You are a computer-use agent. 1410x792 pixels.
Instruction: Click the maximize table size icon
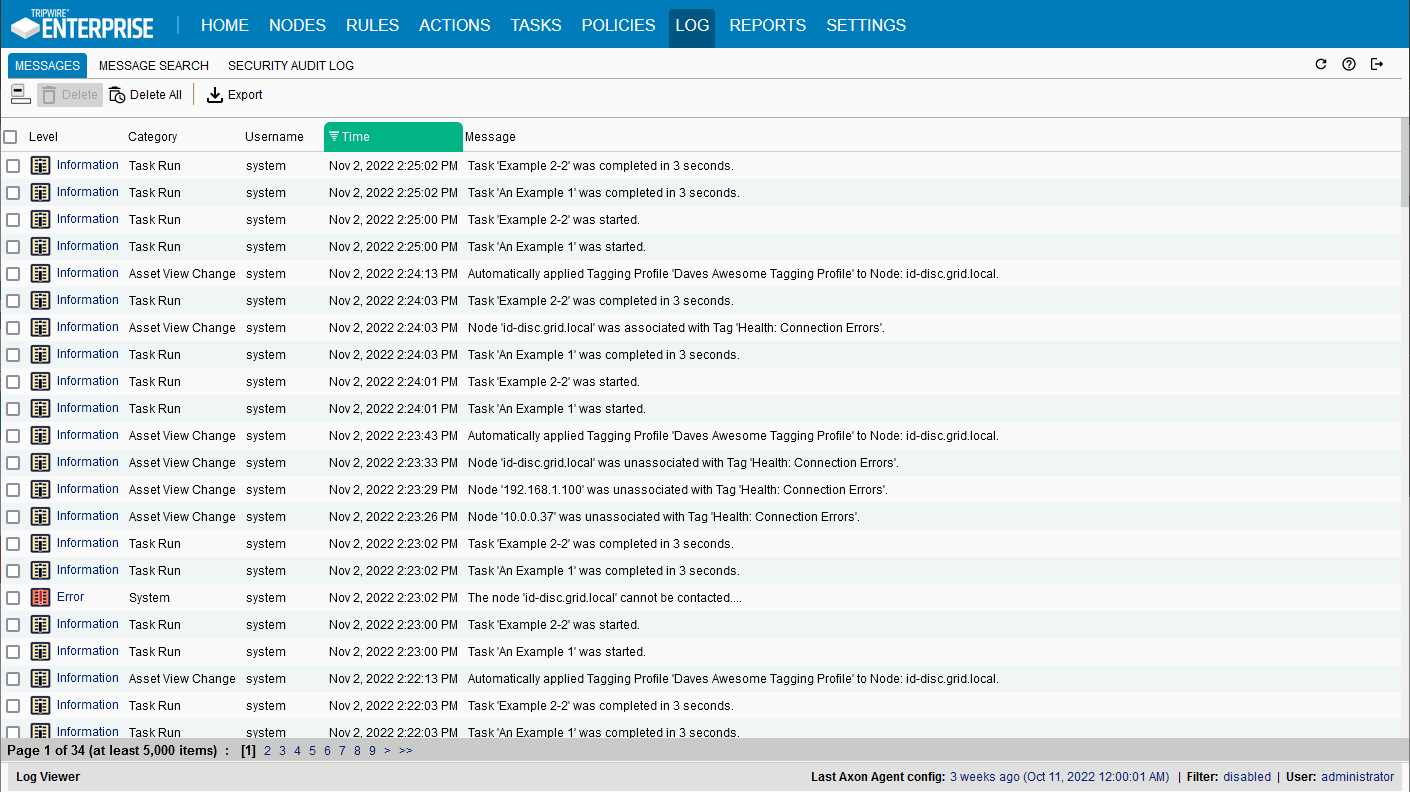(x=20, y=93)
